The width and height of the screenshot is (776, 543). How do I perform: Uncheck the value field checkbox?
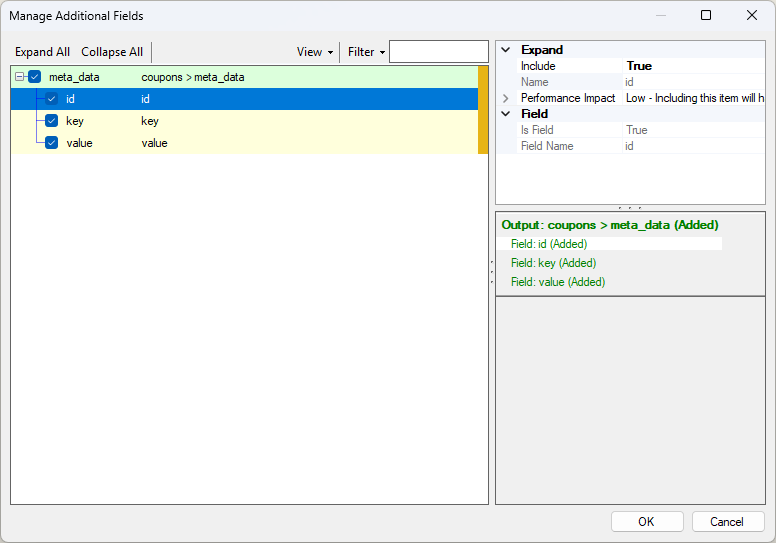(51, 143)
